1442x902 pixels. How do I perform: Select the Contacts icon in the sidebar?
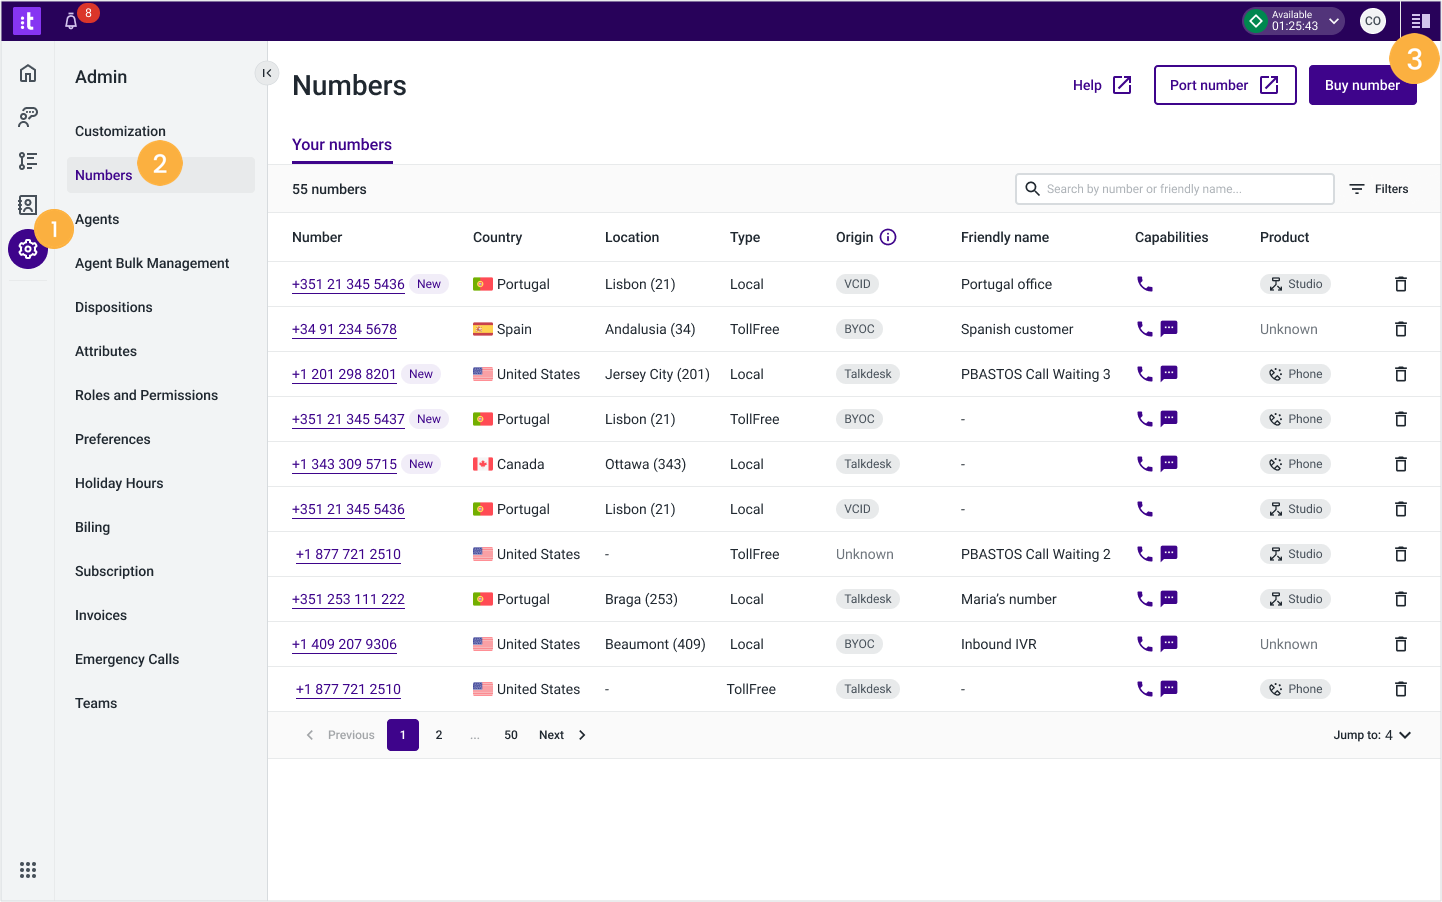coord(28,204)
